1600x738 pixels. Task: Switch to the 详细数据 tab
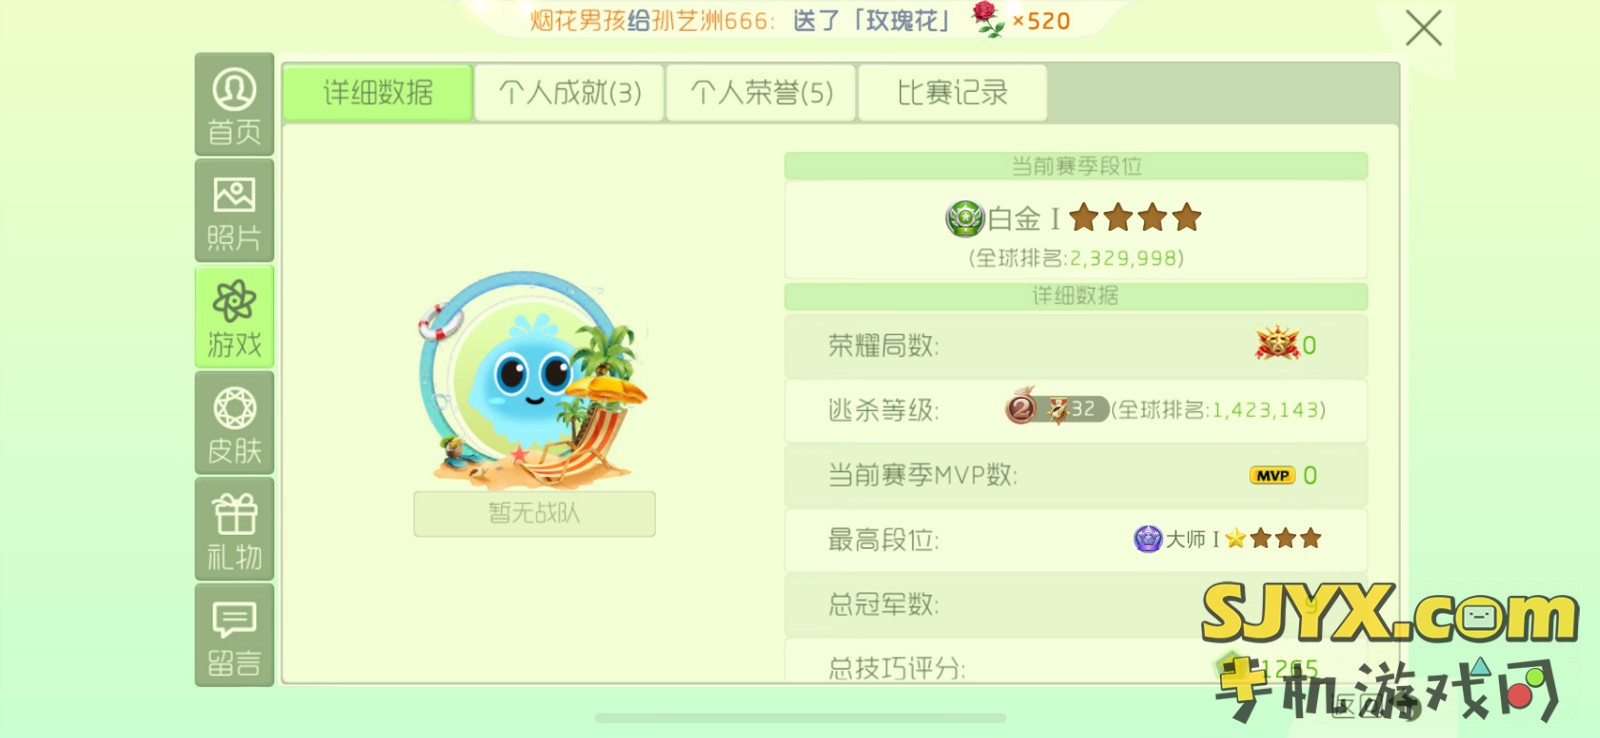pyautogui.click(x=377, y=93)
